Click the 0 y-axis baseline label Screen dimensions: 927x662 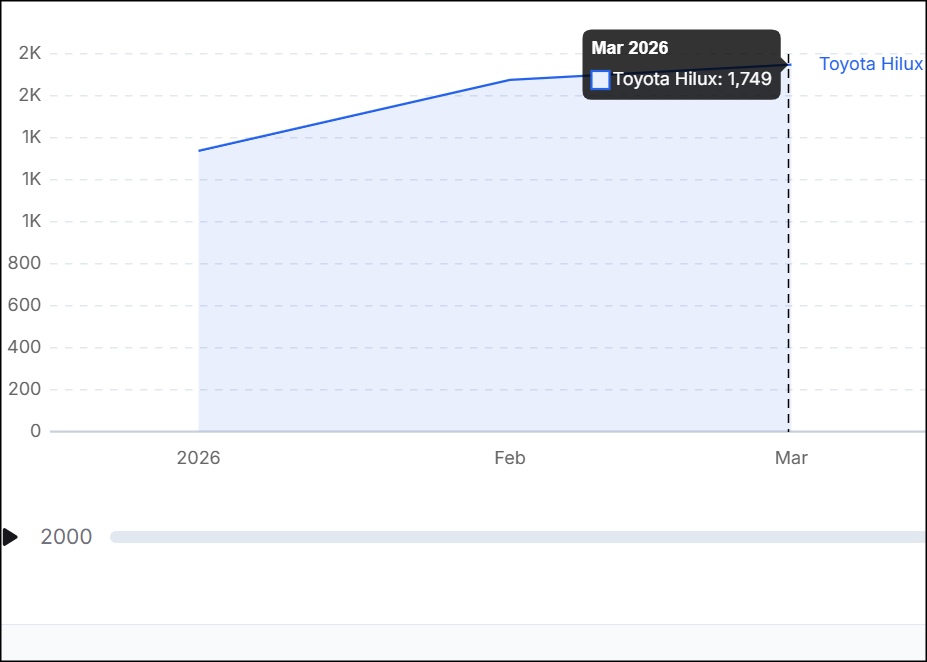coord(36,432)
